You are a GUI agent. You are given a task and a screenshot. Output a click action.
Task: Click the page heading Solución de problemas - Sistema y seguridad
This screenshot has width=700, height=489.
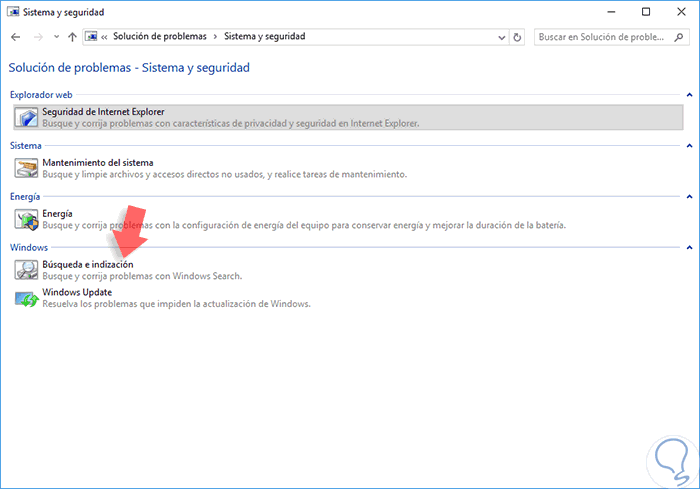coord(129,67)
